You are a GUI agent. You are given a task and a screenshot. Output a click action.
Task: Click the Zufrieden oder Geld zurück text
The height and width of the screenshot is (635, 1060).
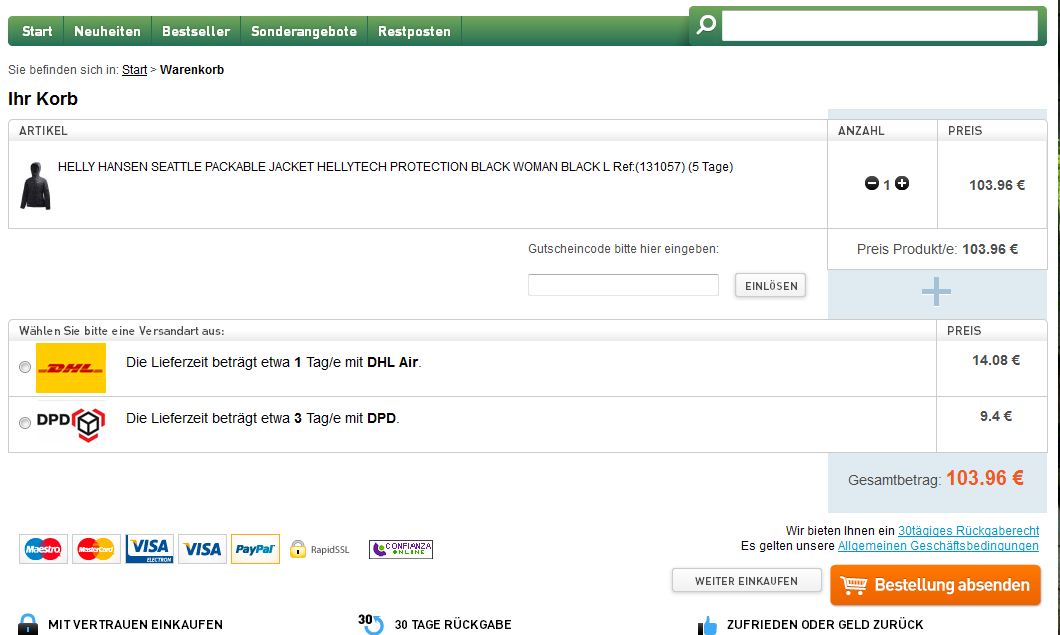(x=825, y=625)
